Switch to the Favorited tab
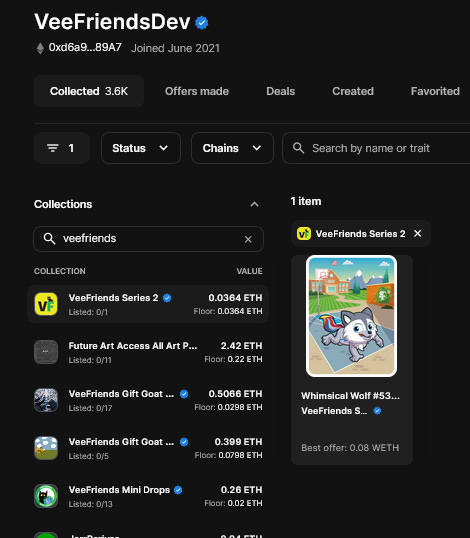470x538 pixels. tap(435, 91)
